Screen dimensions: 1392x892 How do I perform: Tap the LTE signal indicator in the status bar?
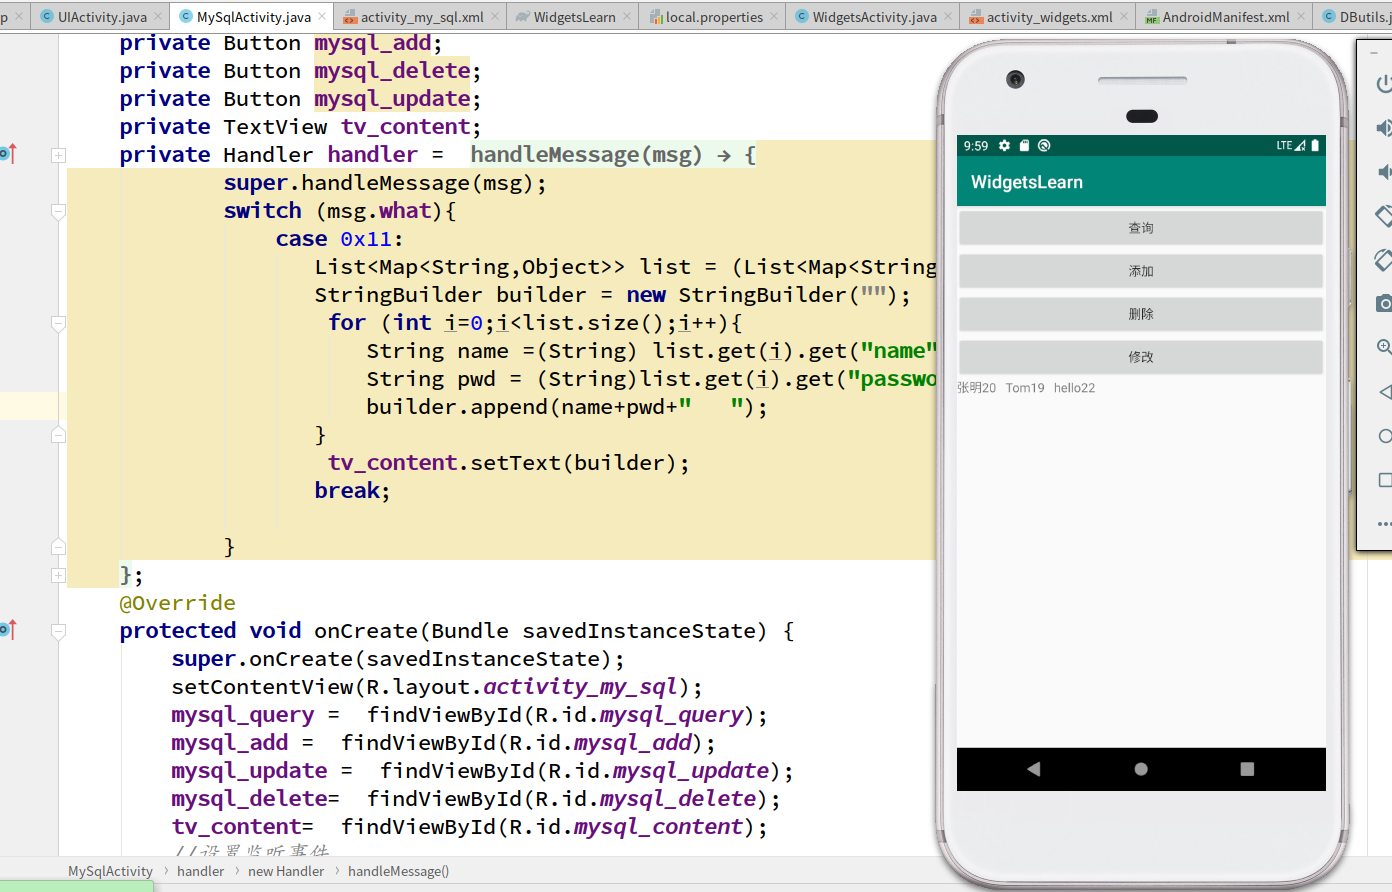(x=1290, y=146)
